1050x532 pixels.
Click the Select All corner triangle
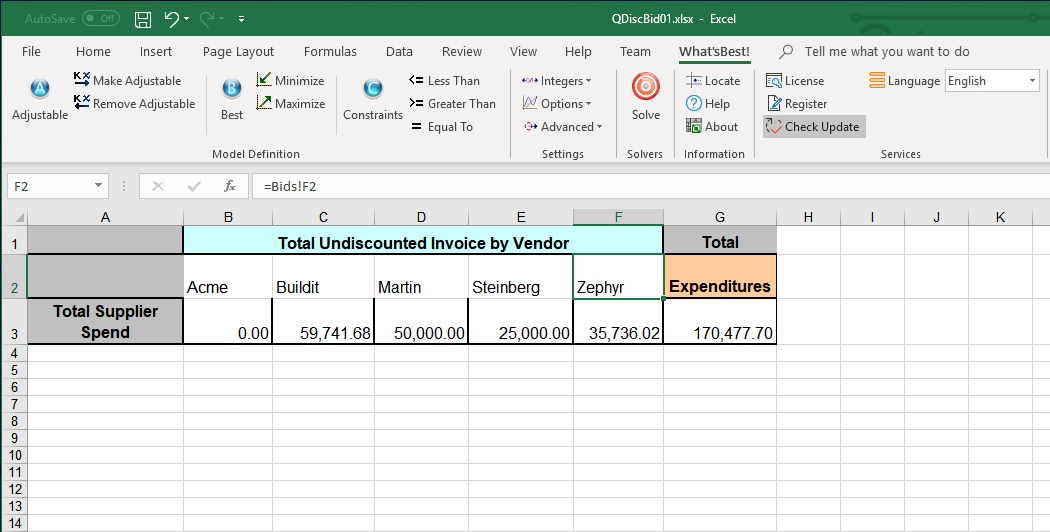click(x=19, y=217)
